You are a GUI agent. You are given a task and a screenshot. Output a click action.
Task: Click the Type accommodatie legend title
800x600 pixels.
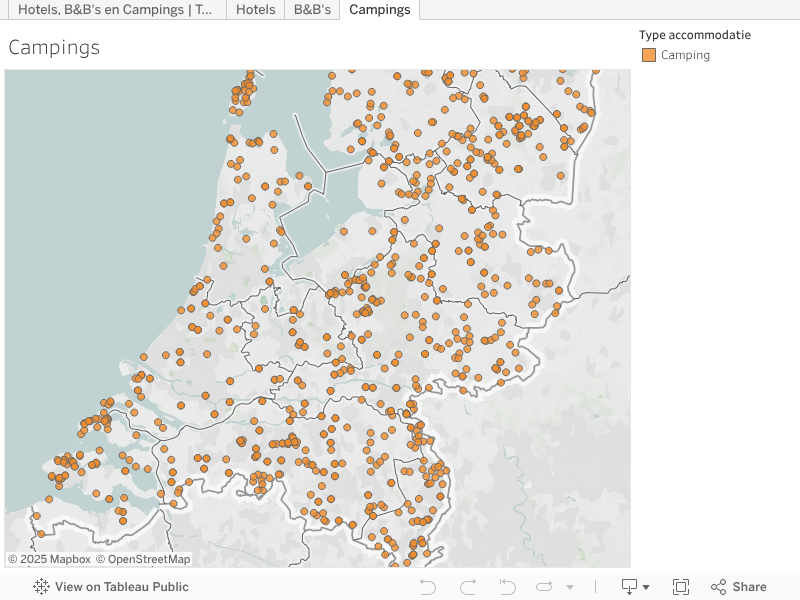pos(695,35)
